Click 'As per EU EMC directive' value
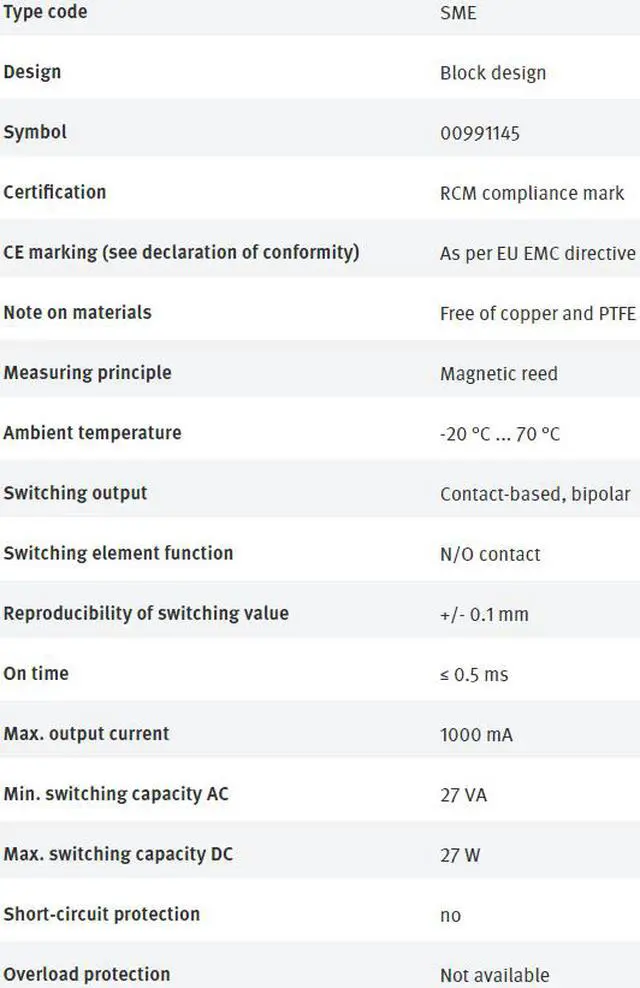This screenshot has width=640, height=988. (x=537, y=253)
